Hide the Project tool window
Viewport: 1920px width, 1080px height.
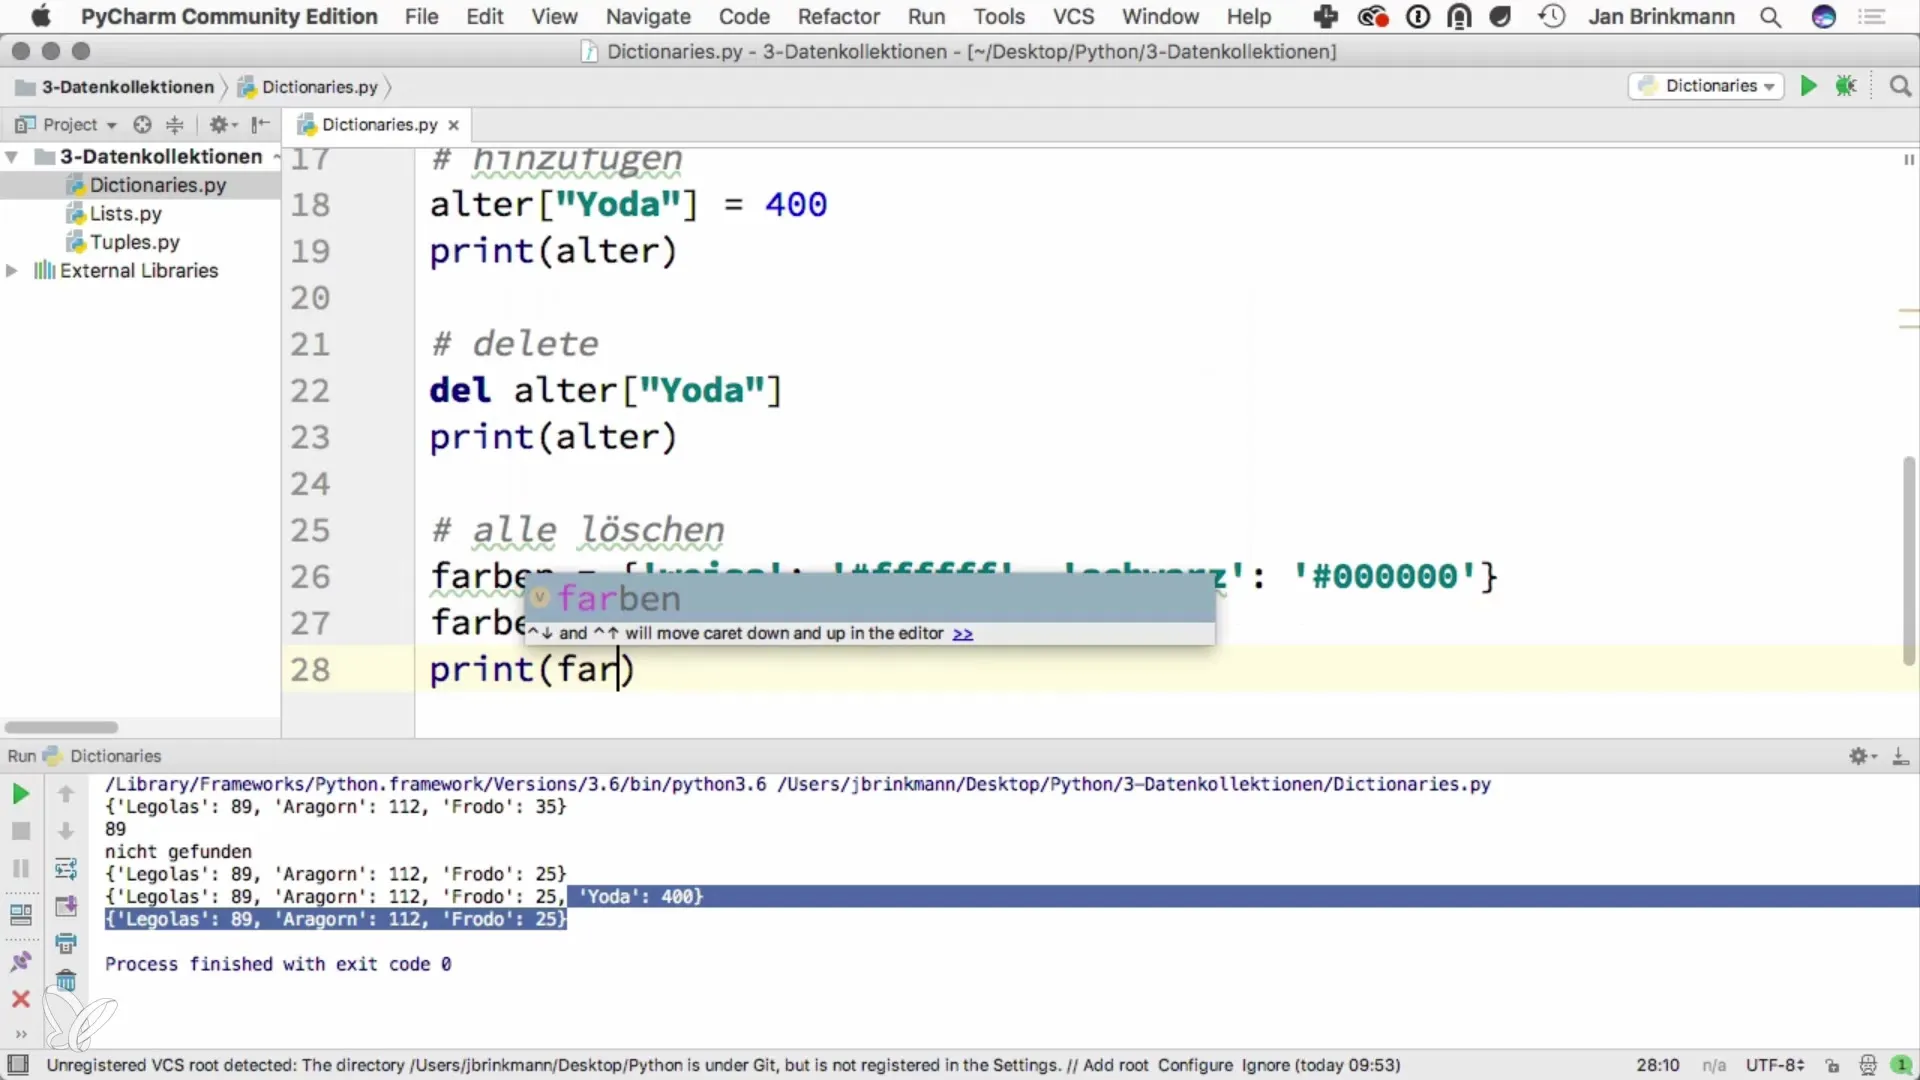[x=261, y=124]
